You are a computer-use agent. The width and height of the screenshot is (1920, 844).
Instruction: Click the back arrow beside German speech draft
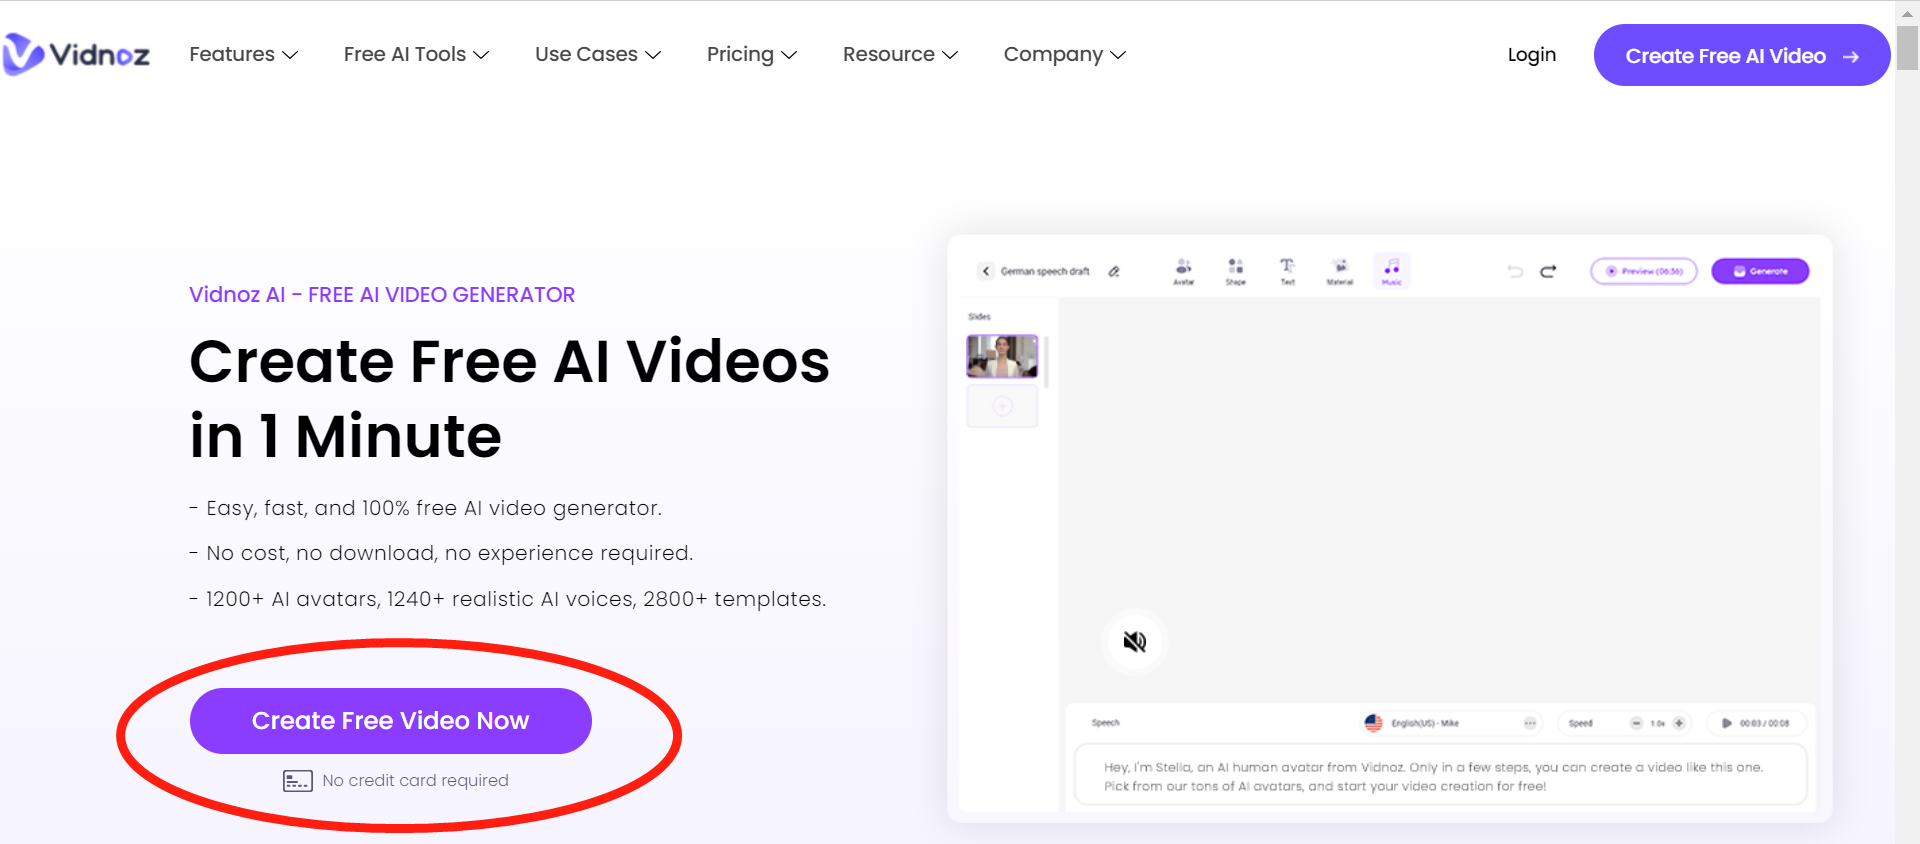point(986,271)
